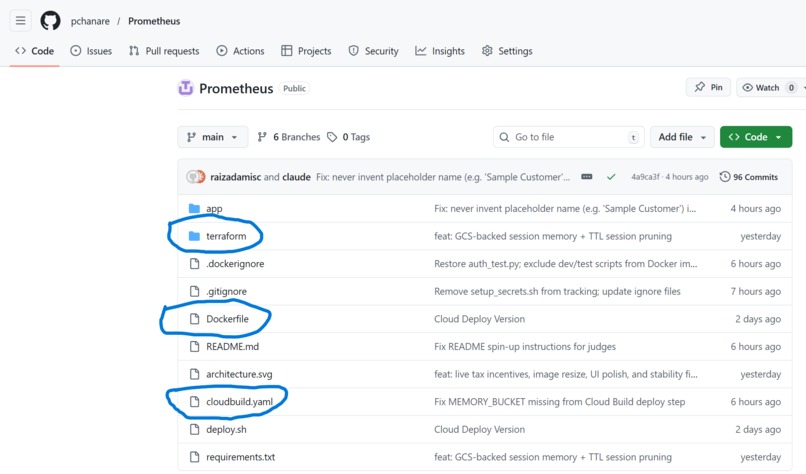Open the green Code dropdown button
Screen dimensions: 806x474
tap(756, 137)
